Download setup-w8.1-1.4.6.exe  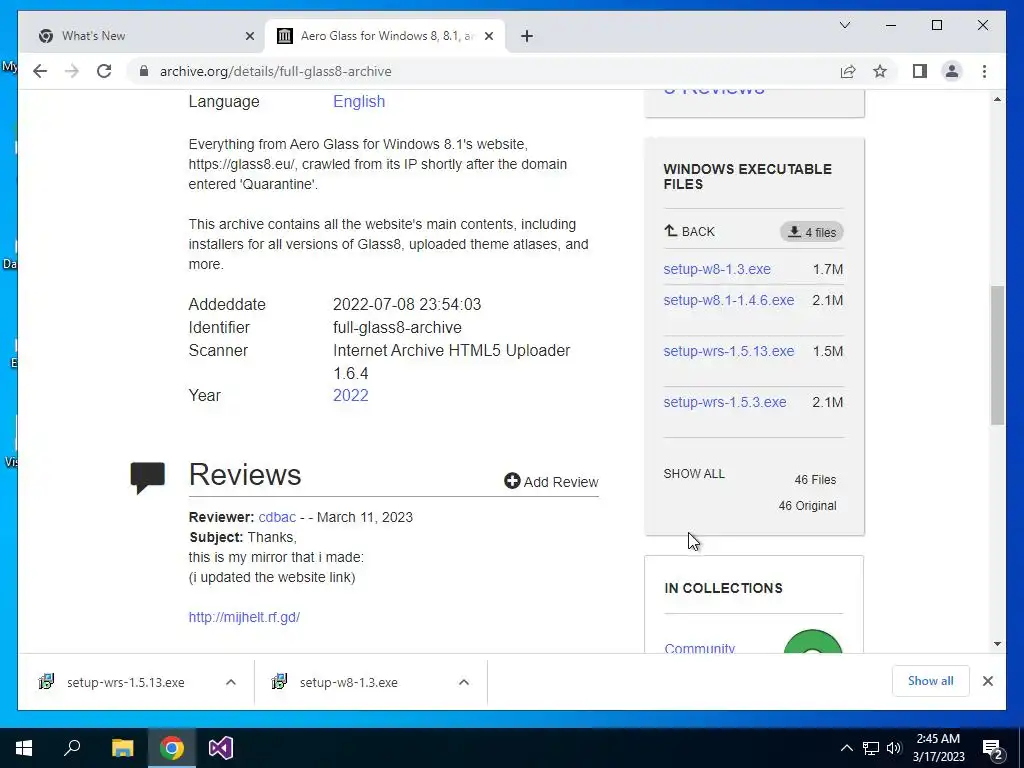729,300
